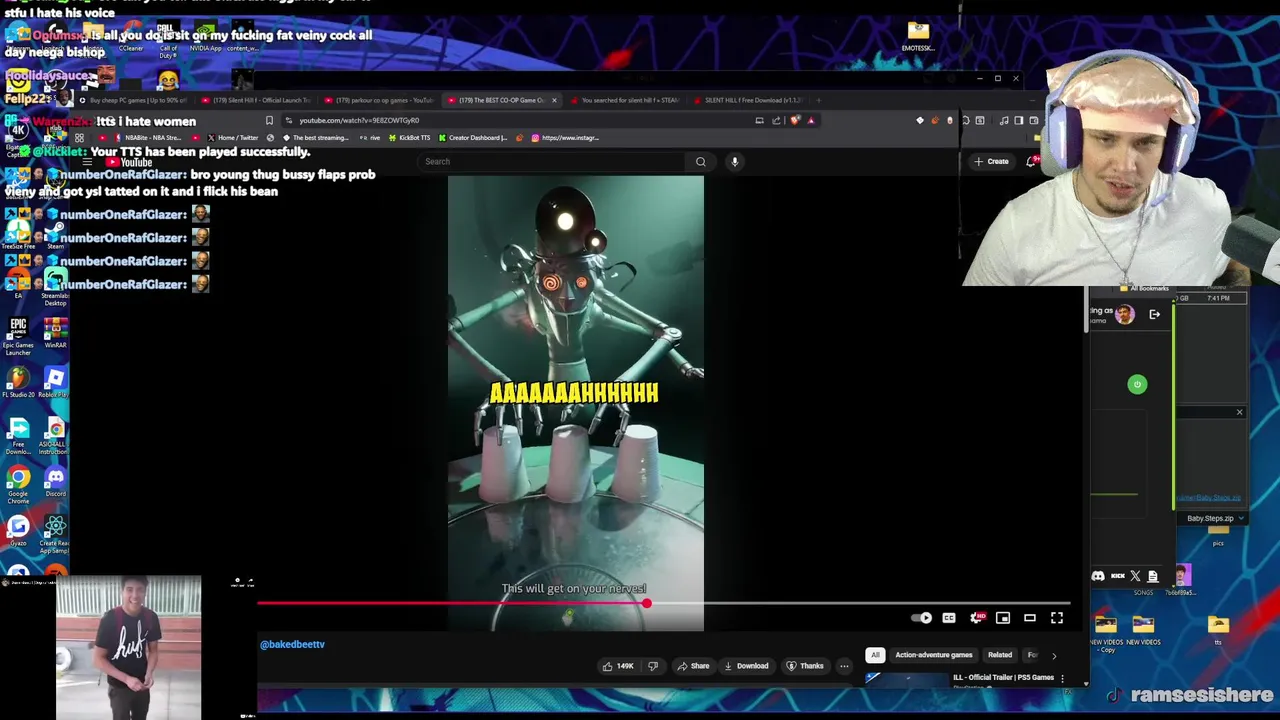This screenshot has height=720, width=1280.
Task: Click the Discord icon in the stream overlay
Action: coord(1098,576)
